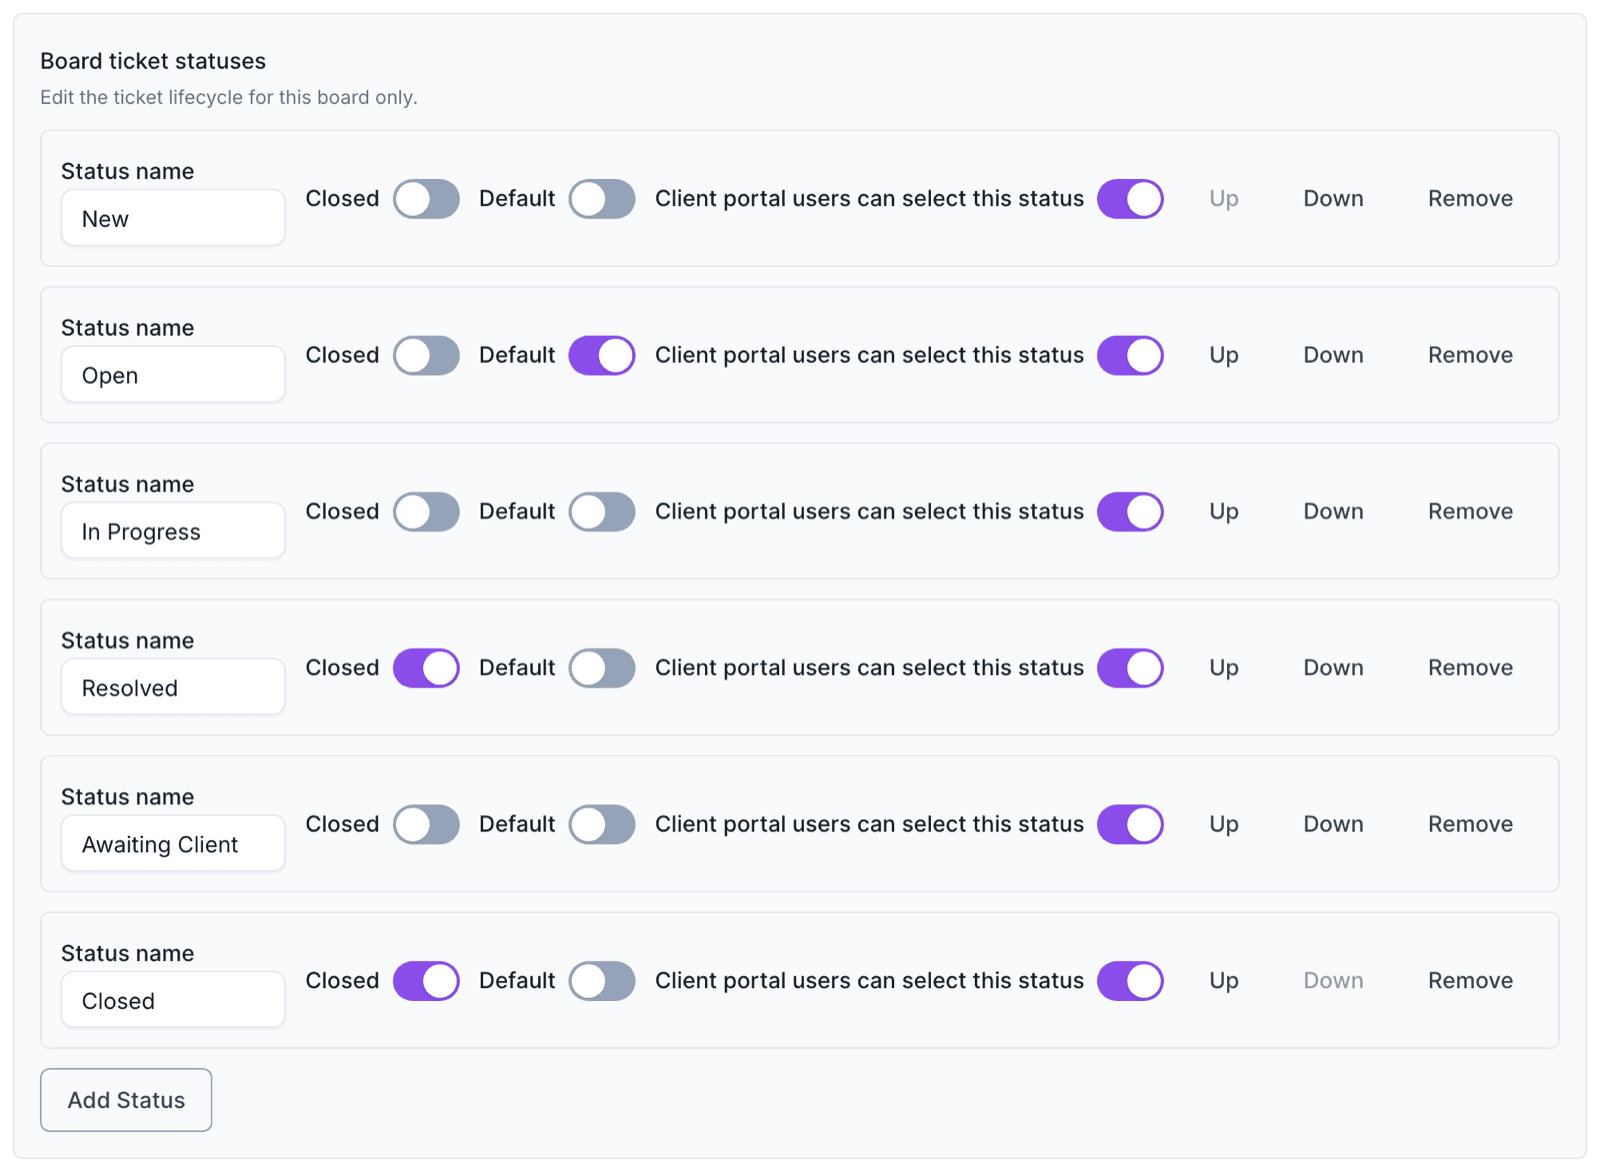Viewport: 1600px width, 1172px height.
Task: Disable client portal toggle for Open status
Action: pyautogui.click(x=1130, y=355)
